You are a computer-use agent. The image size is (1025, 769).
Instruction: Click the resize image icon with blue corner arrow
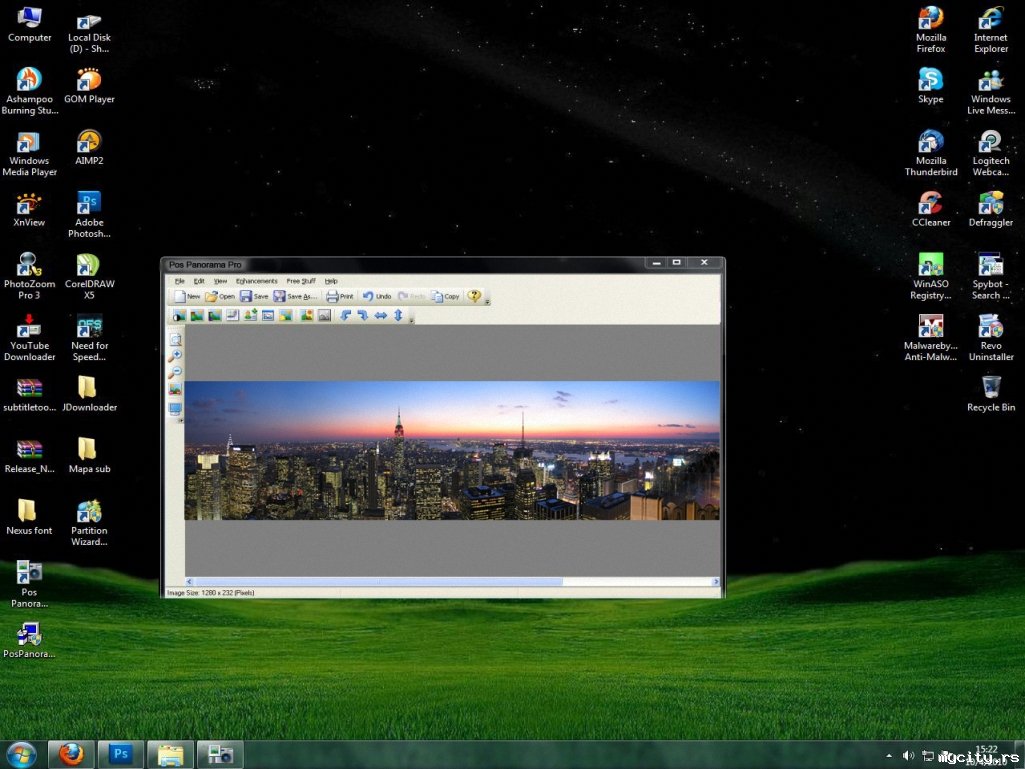tap(232, 316)
